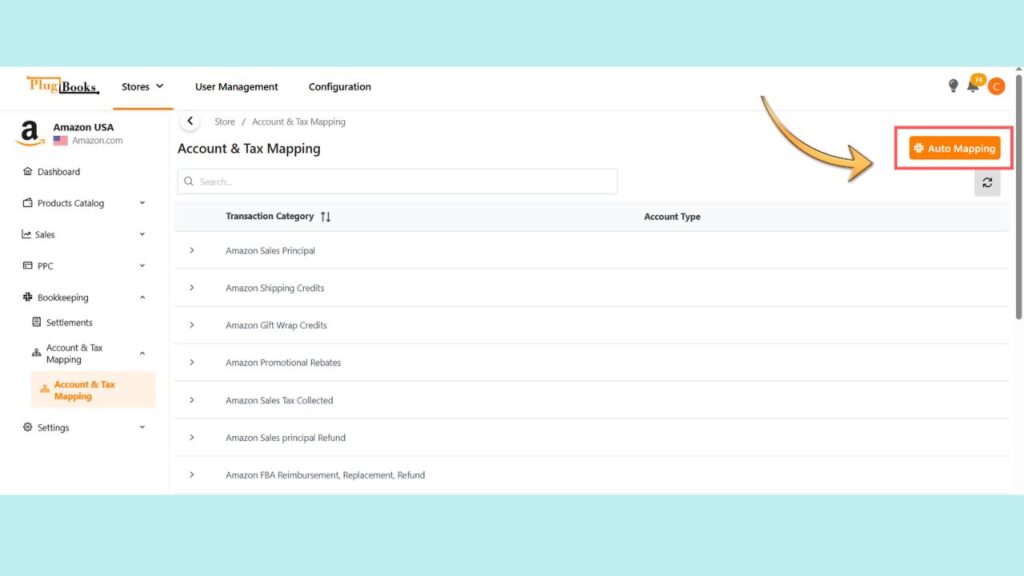This screenshot has height=576, width=1024.
Task: Expand Amazon Sales Principal row
Action: click(191, 250)
